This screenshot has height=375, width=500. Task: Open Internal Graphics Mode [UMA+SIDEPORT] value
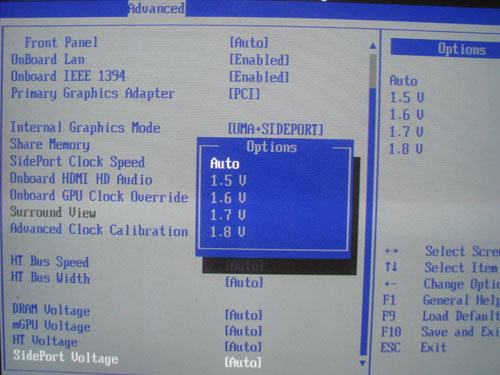click(276, 129)
